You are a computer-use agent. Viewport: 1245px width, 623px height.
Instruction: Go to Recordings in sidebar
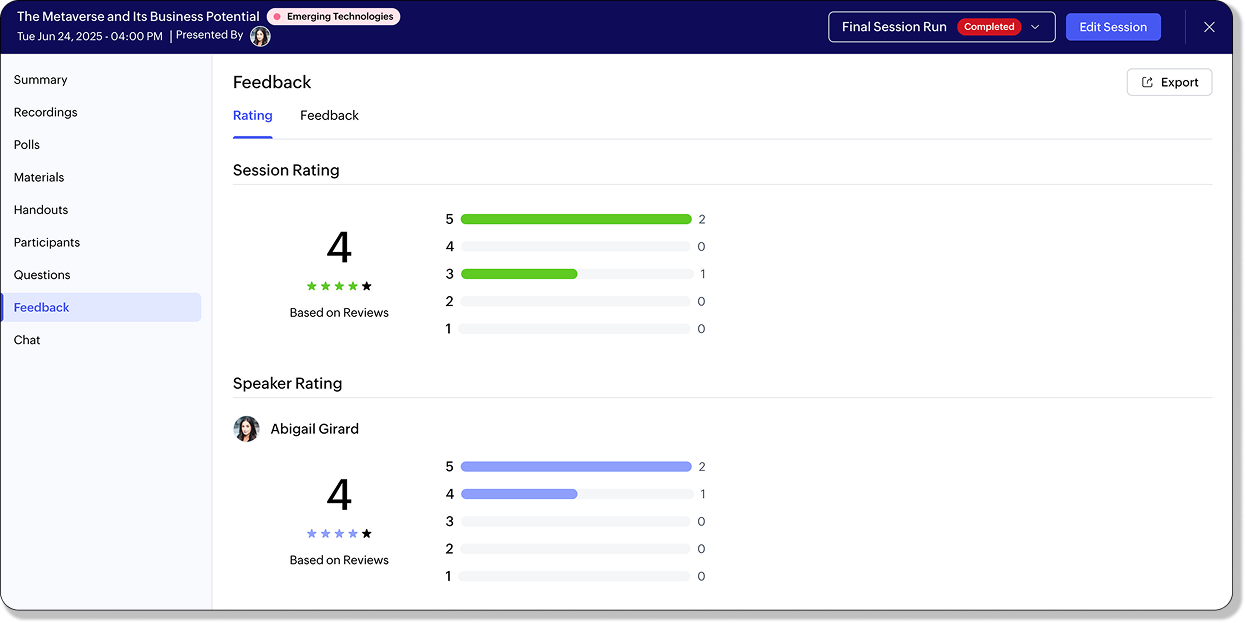(x=45, y=113)
